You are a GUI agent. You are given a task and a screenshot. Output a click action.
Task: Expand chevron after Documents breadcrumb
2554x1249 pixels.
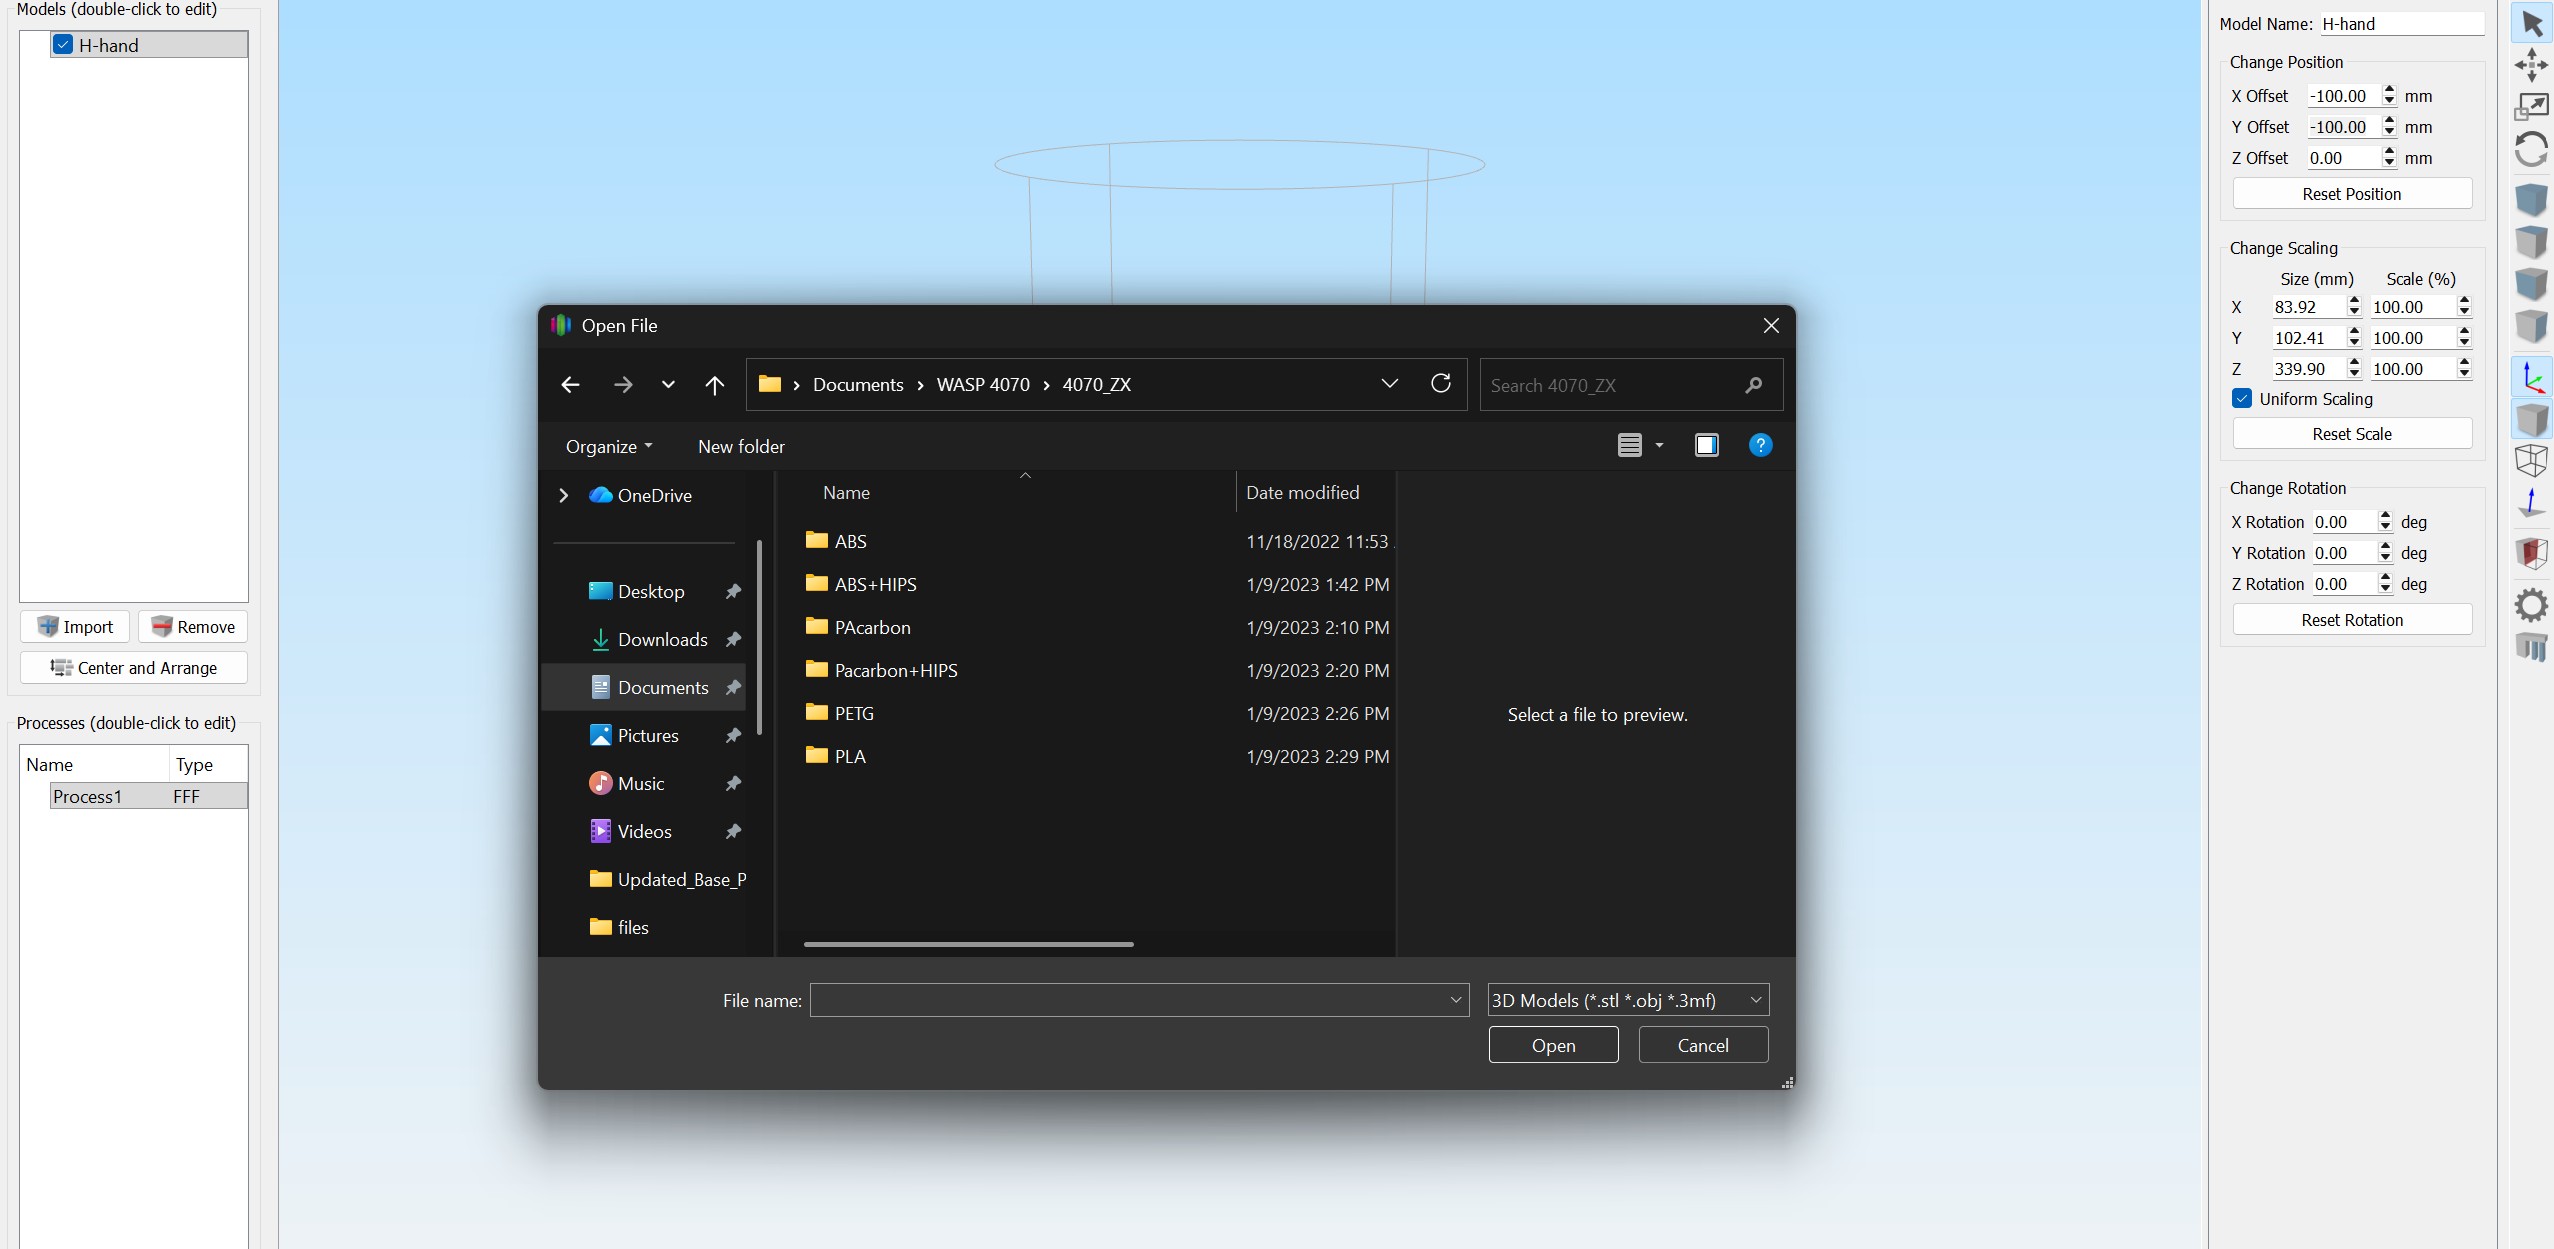click(920, 385)
